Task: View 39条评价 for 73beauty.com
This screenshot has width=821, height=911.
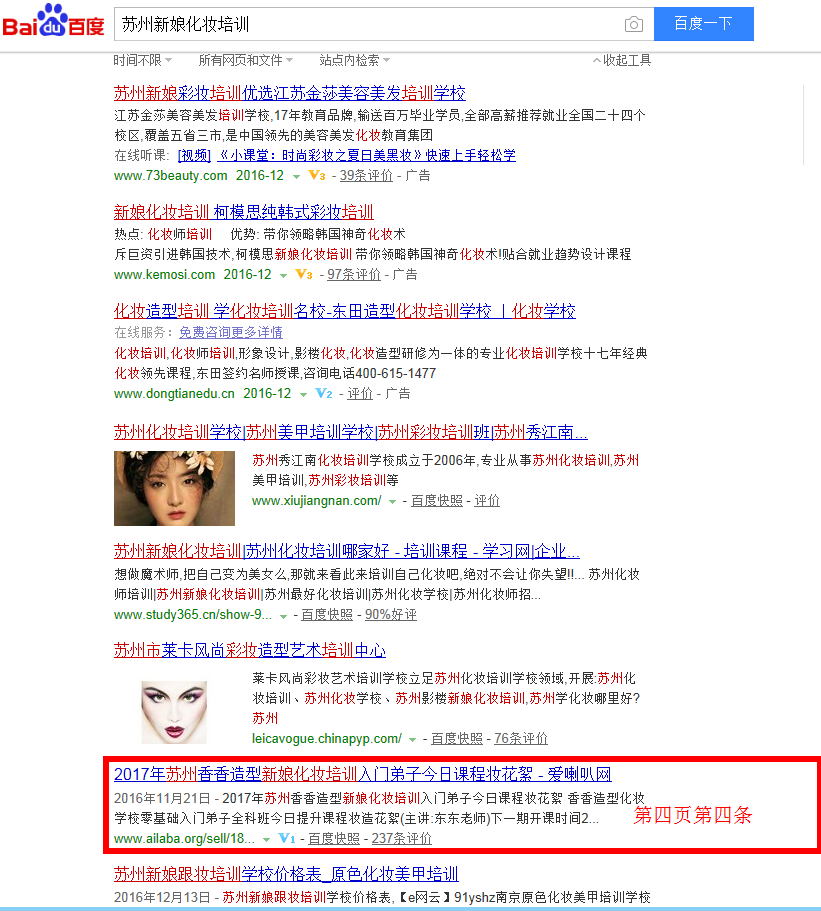Action: (x=366, y=175)
